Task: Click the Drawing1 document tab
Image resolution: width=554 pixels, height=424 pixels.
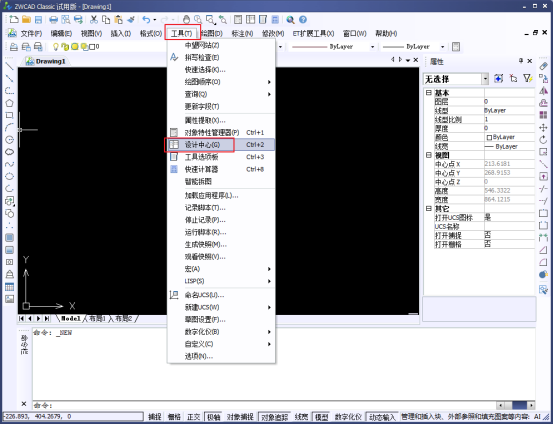Action: [x=46, y=61]
